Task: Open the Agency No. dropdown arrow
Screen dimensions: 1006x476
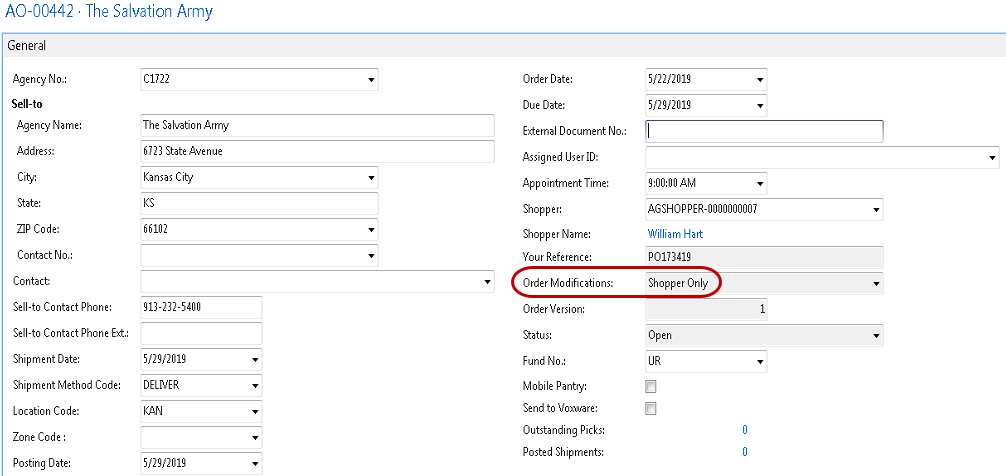Action: point(370,79)
